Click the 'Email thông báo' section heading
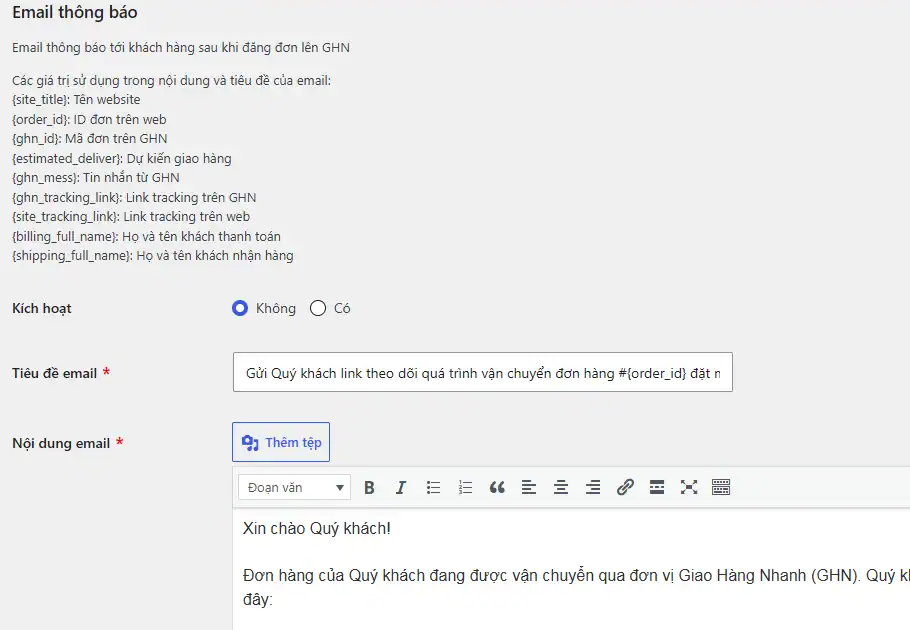This screenshot has height=630, width=910. point(75,12)
